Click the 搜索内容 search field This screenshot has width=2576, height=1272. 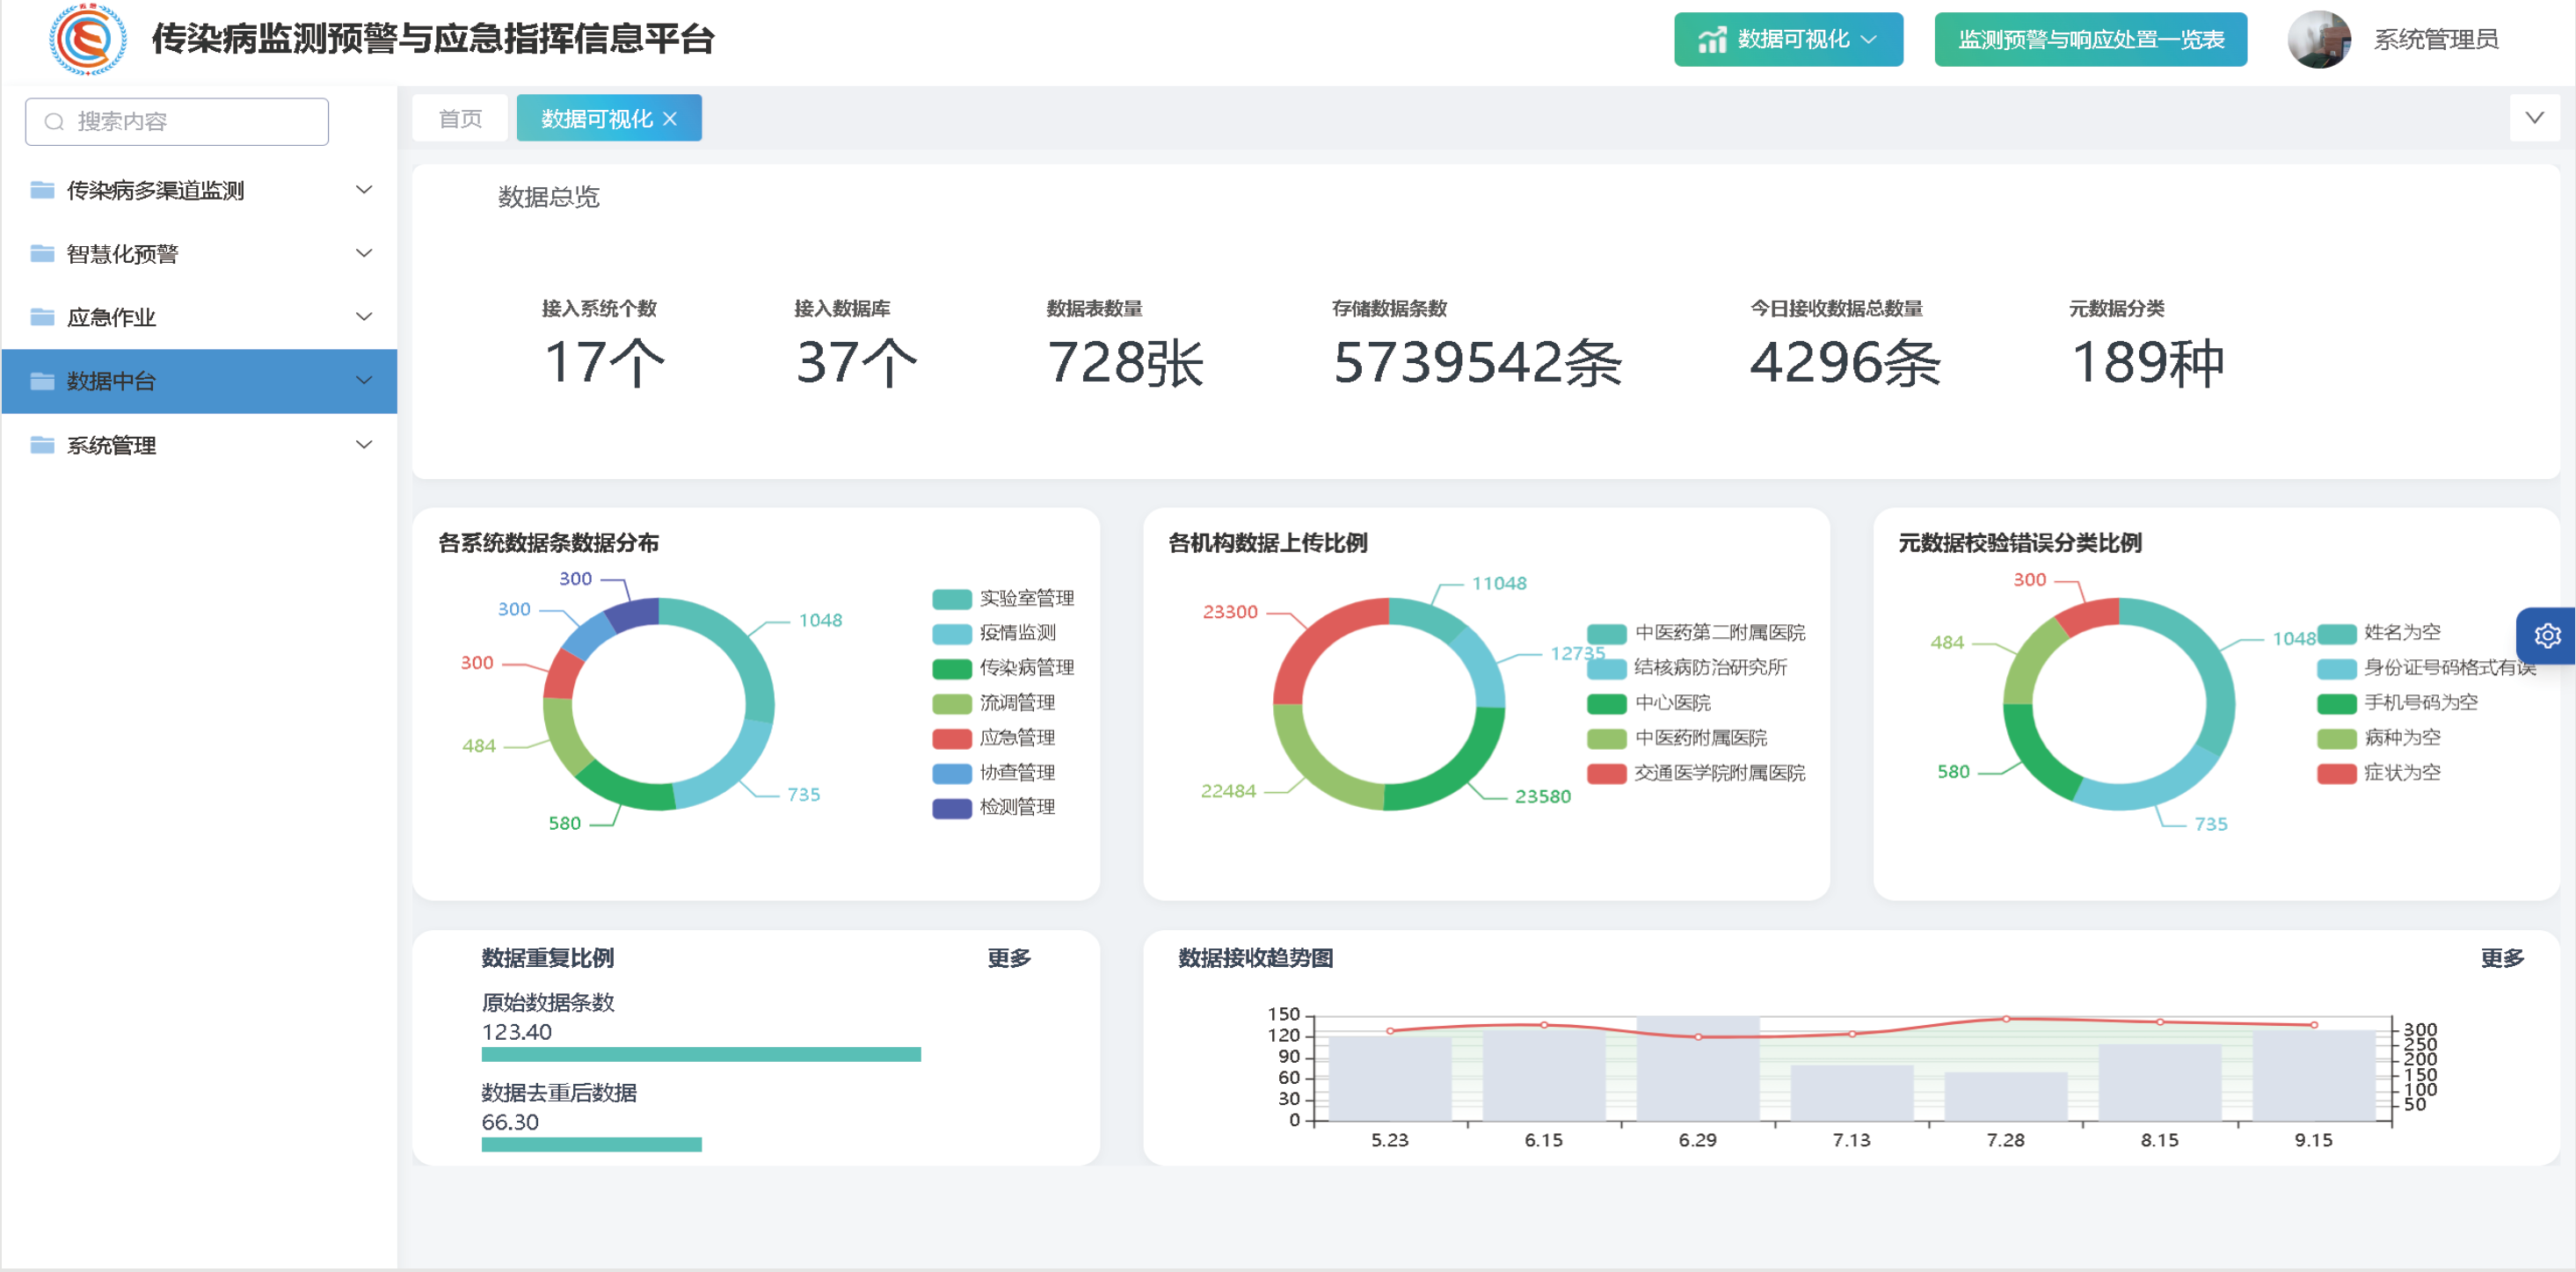coord(177,122)
